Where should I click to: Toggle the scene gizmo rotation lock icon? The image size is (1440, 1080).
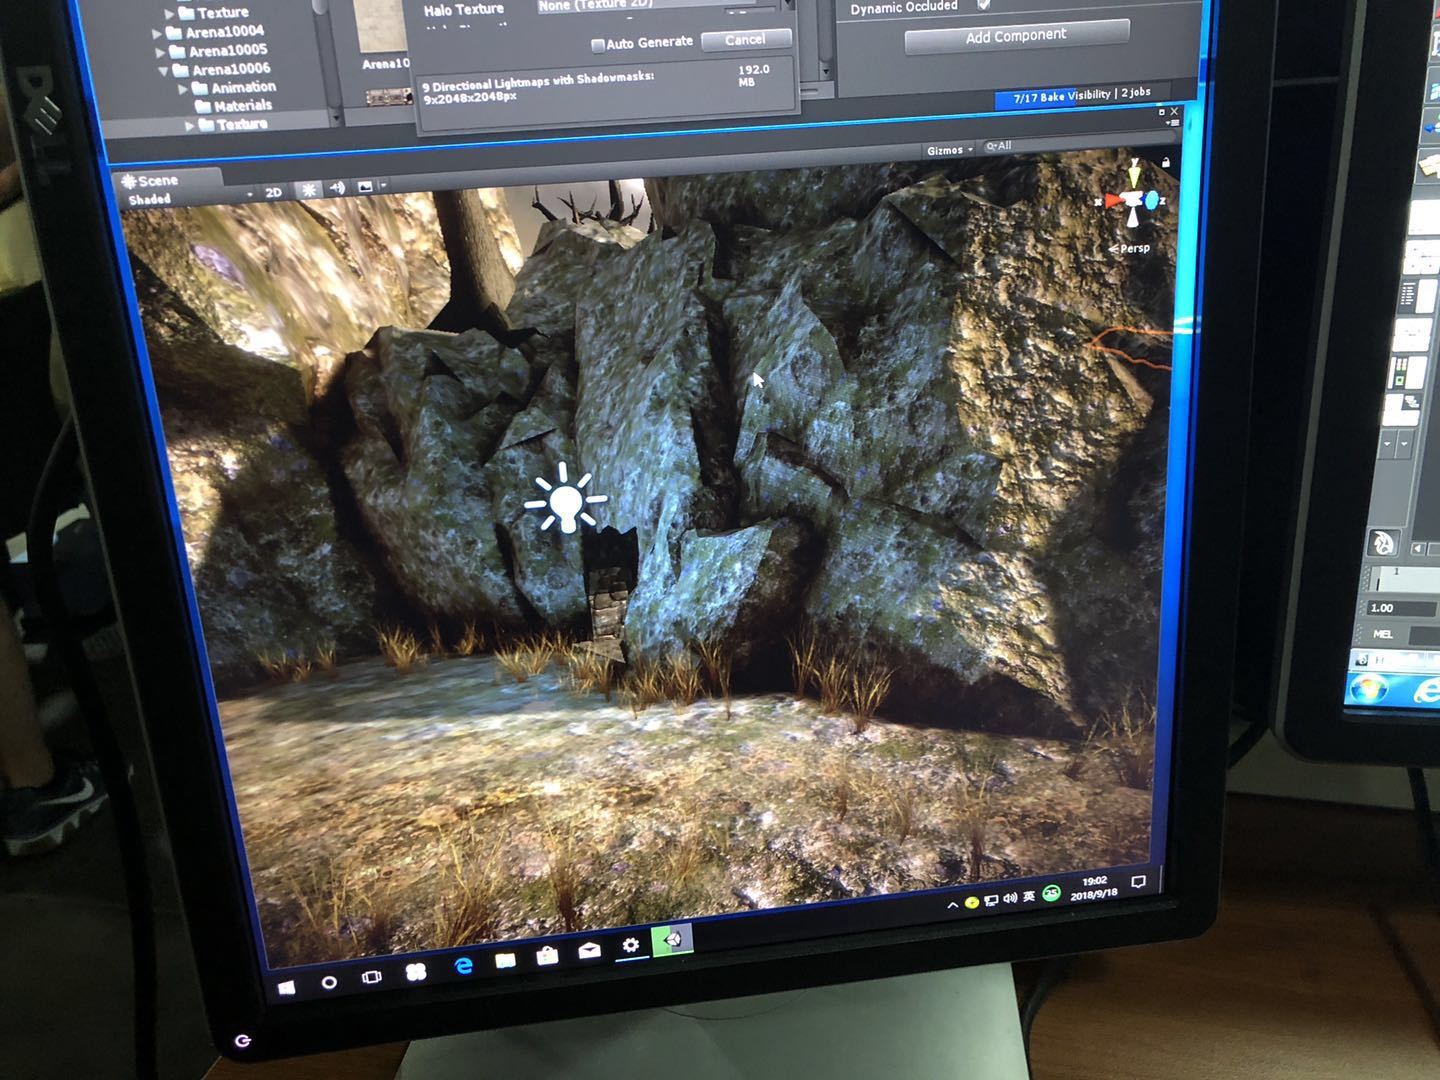pyautogui.click(x=1165, y=162)
